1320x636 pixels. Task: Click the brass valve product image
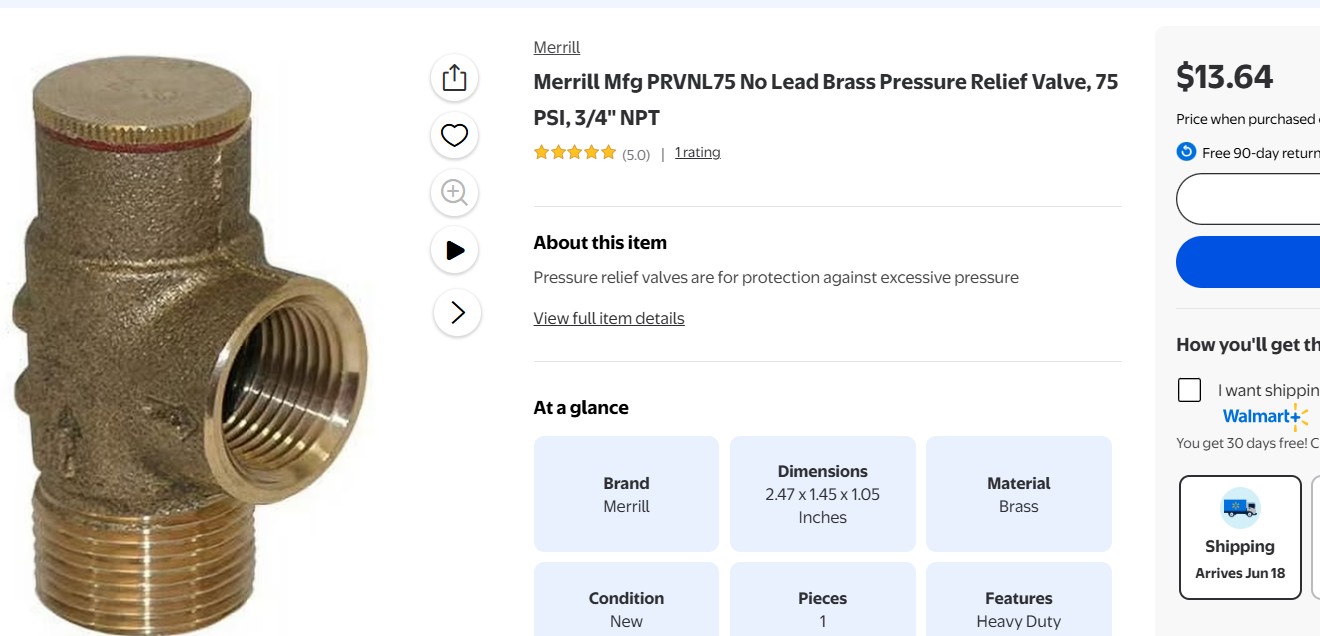(x=190, y=340)
